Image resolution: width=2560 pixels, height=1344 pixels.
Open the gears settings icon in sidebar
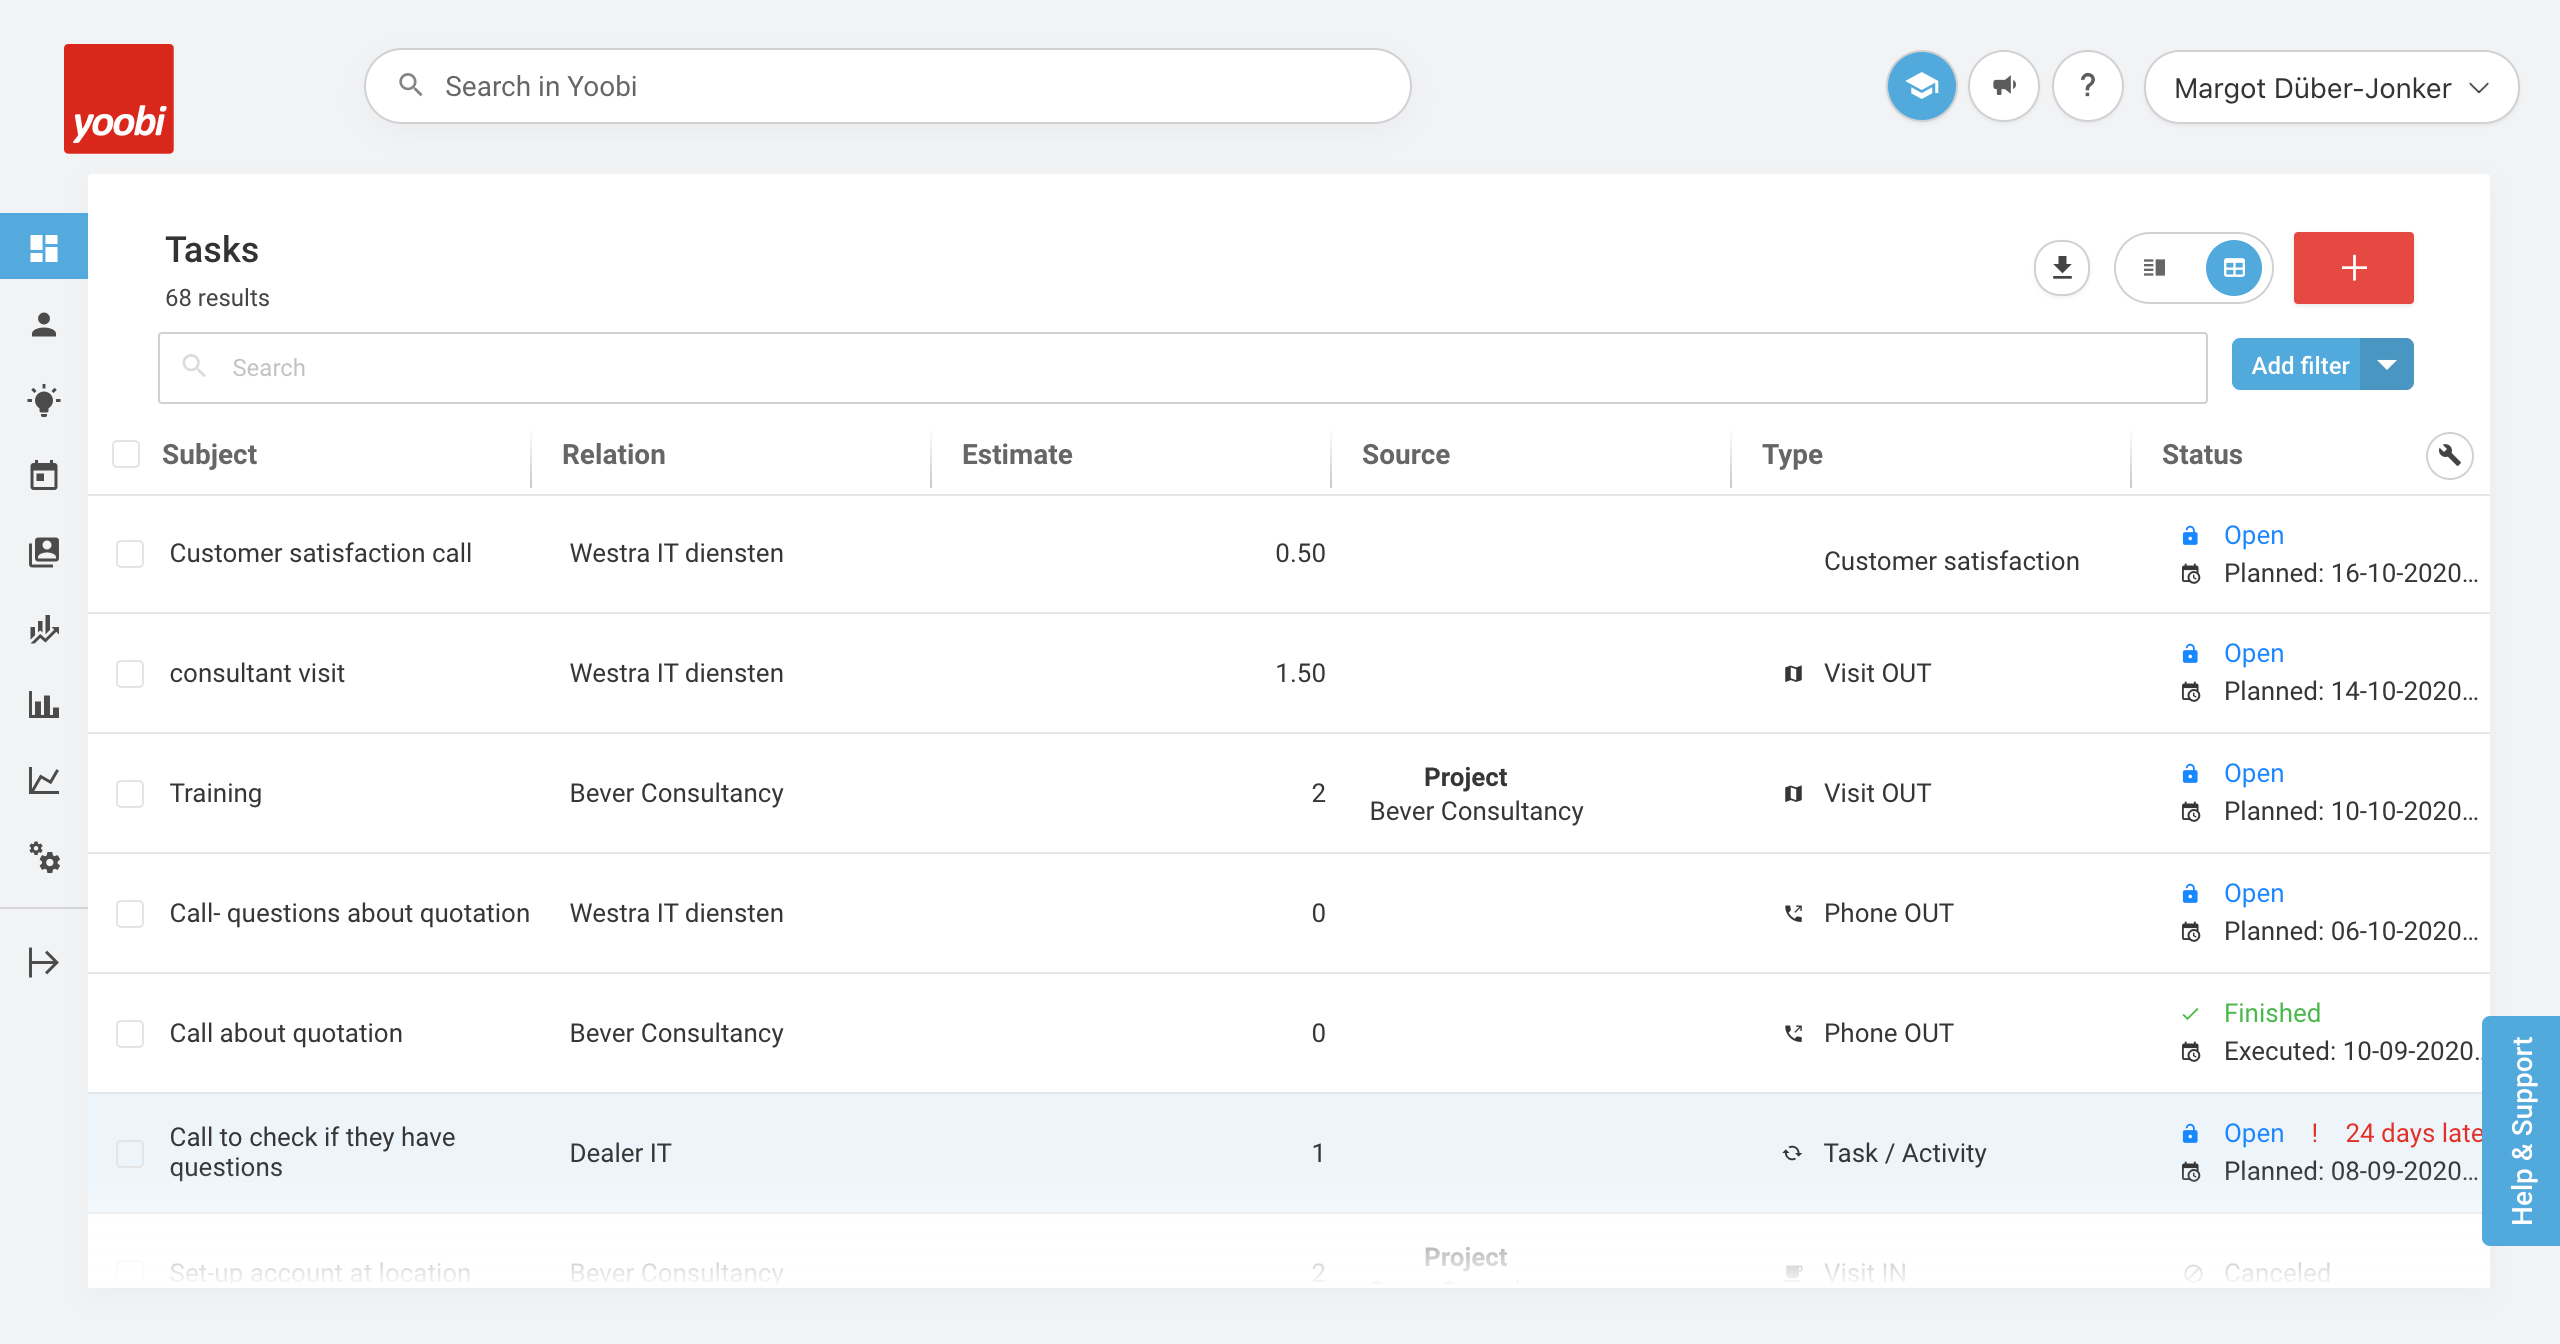coord(44,857)
